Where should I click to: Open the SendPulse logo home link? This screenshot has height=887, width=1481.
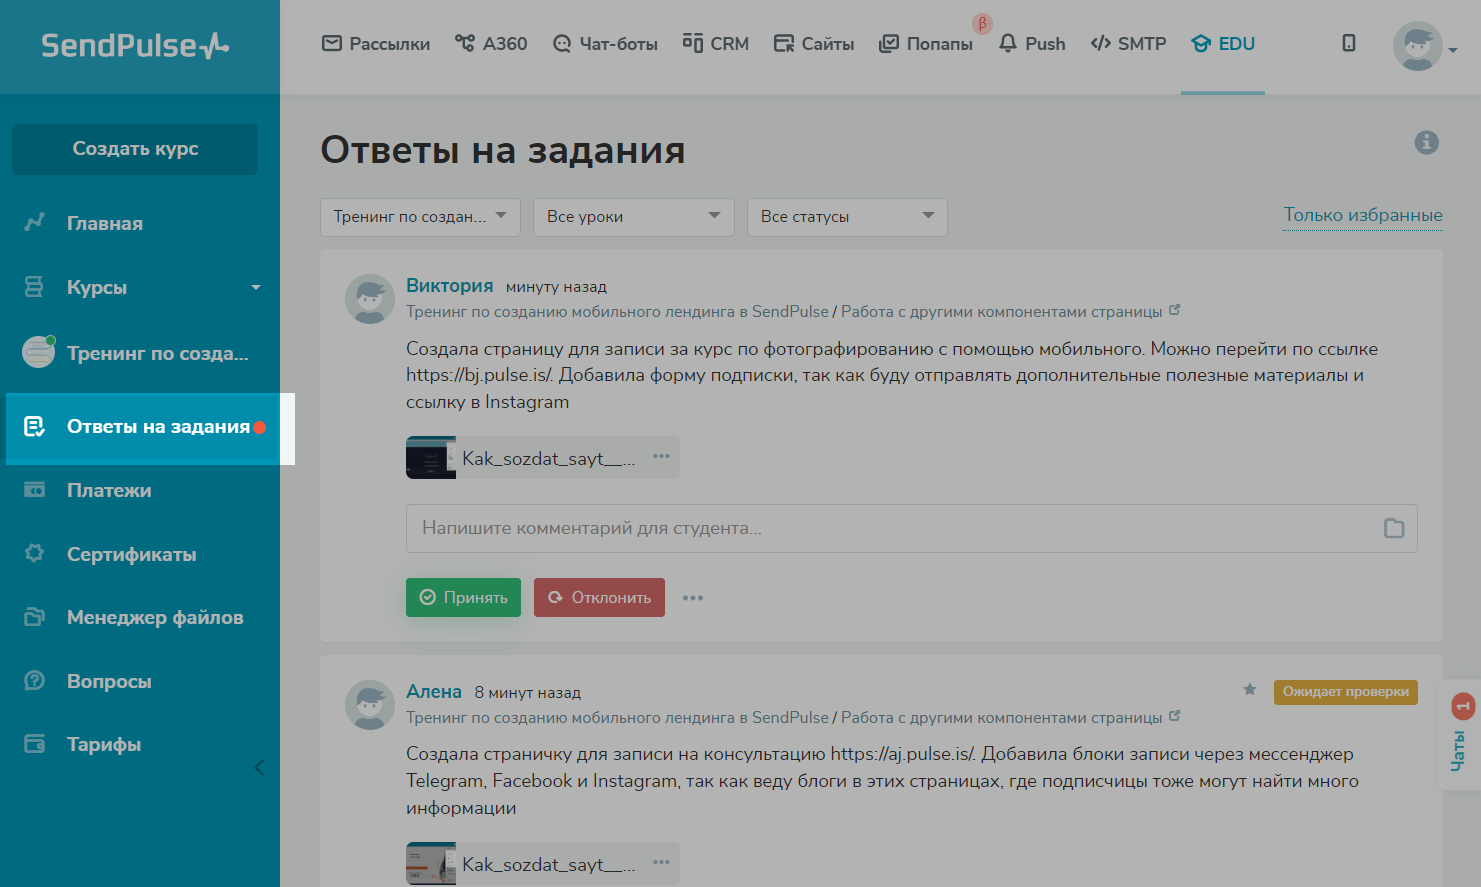click(x=135, y=45)
